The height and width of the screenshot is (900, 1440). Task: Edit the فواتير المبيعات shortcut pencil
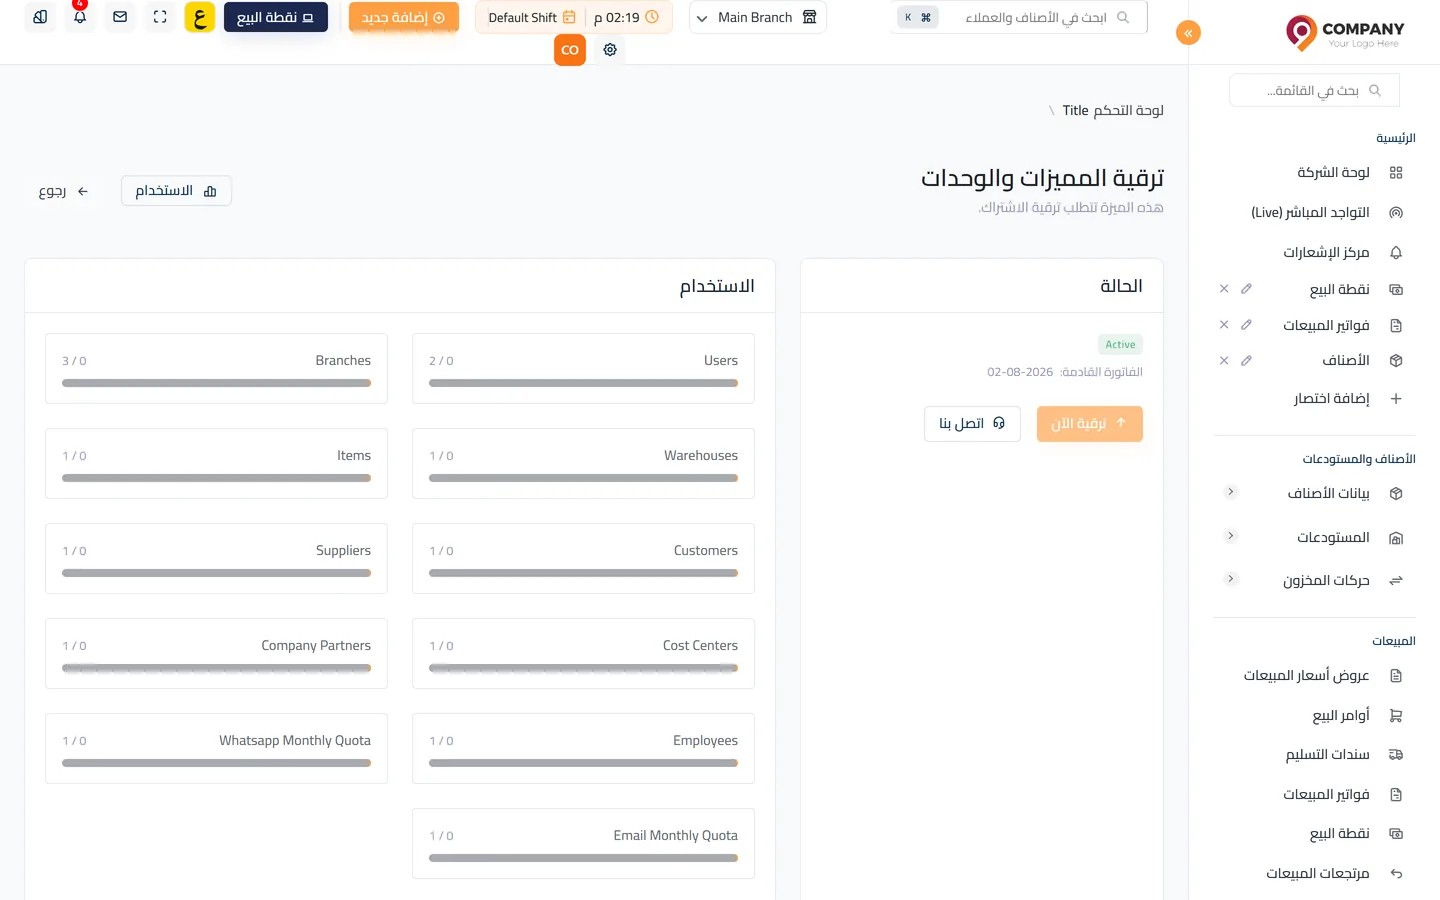[1246, 325]
